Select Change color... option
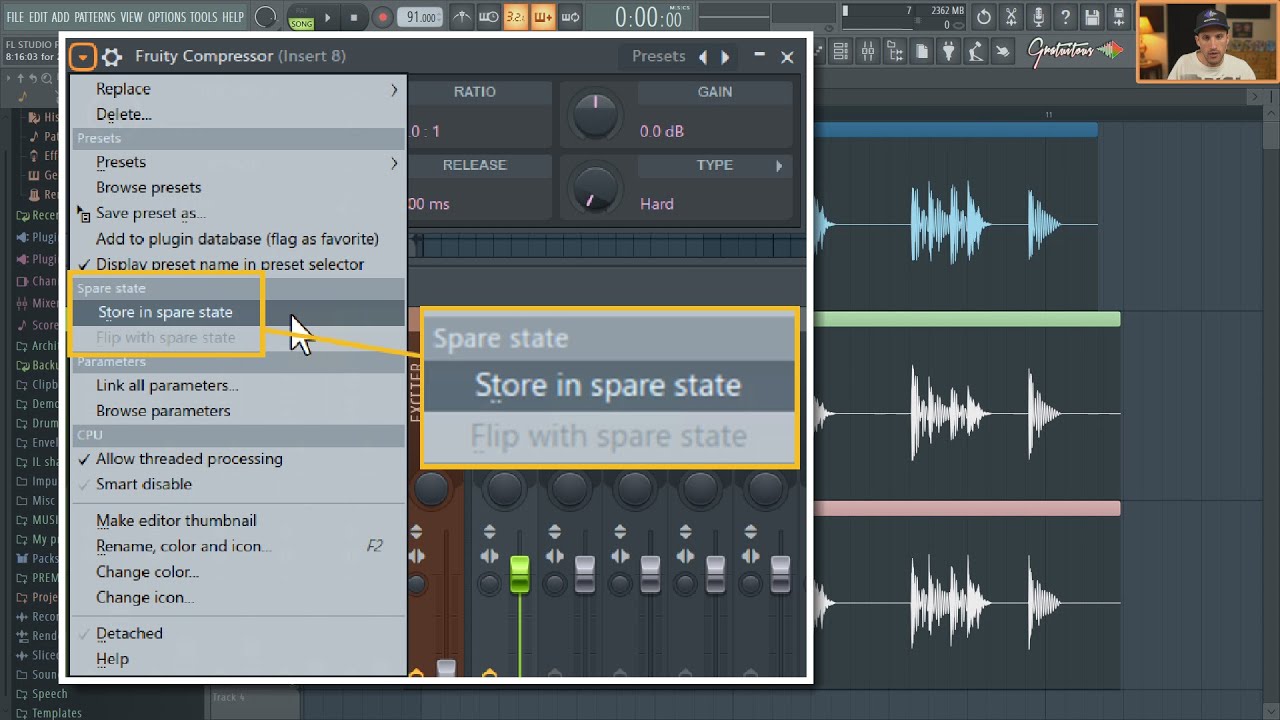Viewport: 1280px width, 720px height. click(237, 572)
